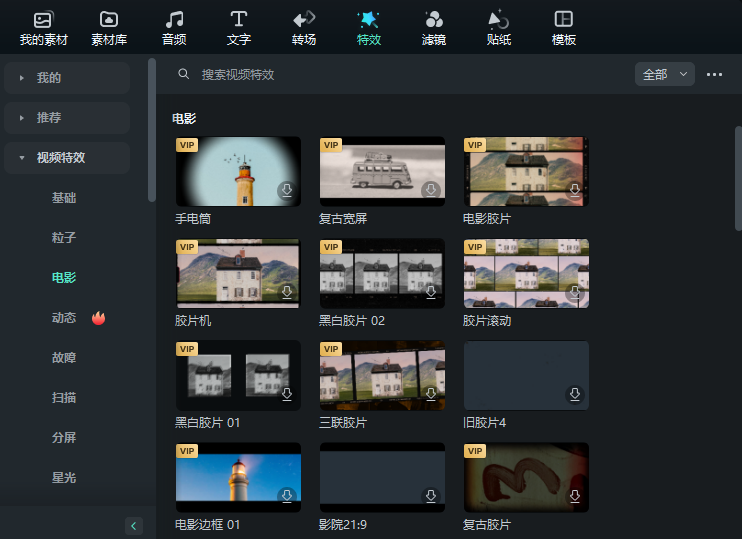Expand the 我的 sidebar section
Viewport: 742px width, 539px height.
point(66,78)
